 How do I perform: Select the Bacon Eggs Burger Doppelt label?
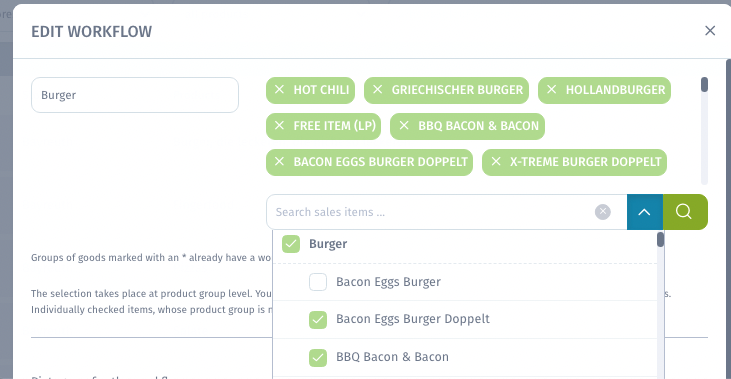click(x=413, y=319)
